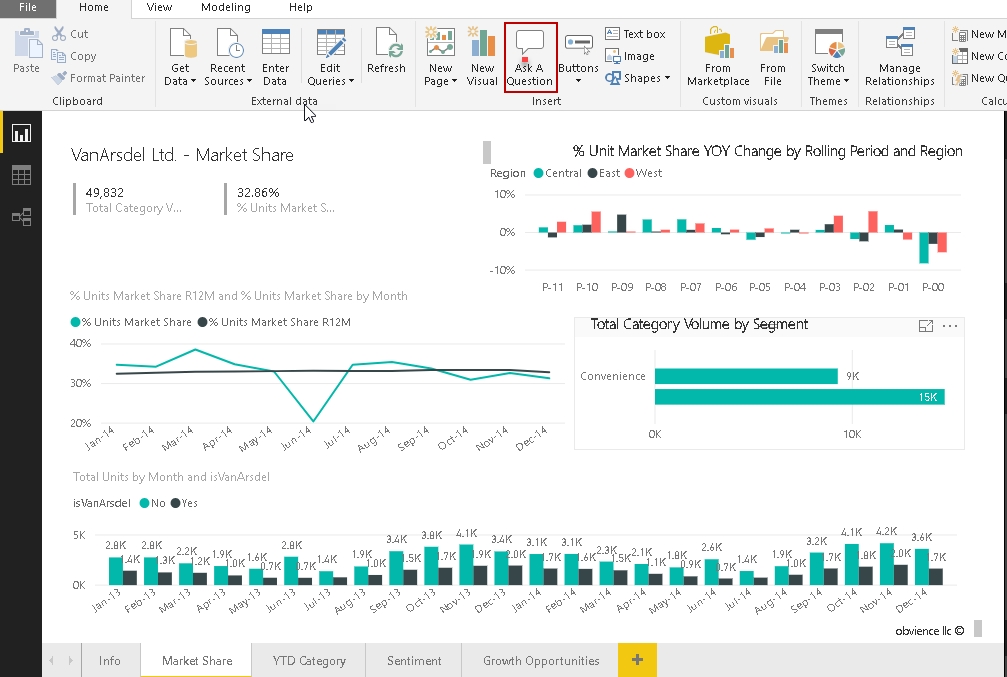Click the Cut scissors command
This screenshot has height=677, width=1007.
coord(70,33)
